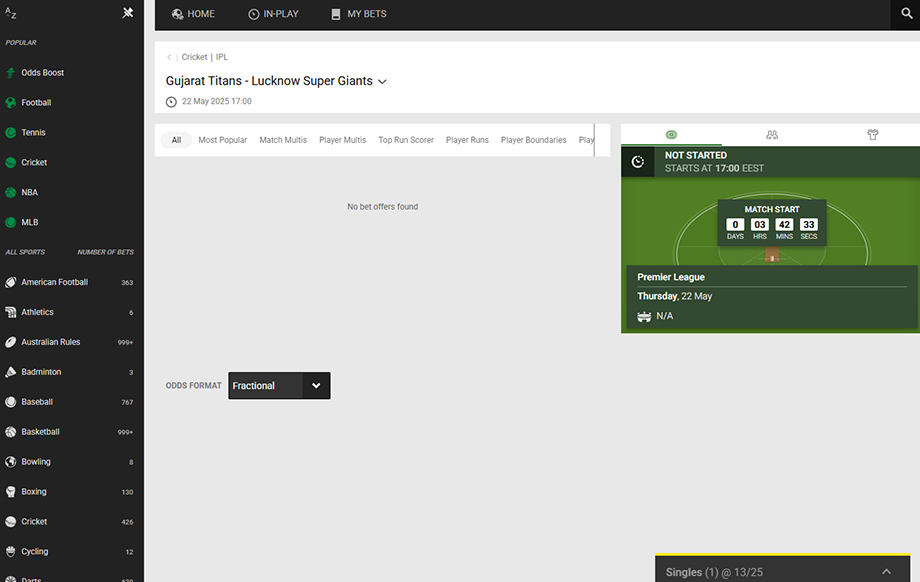Click the Singles (1) @ 13/25 betslip header

coord(783,569)
